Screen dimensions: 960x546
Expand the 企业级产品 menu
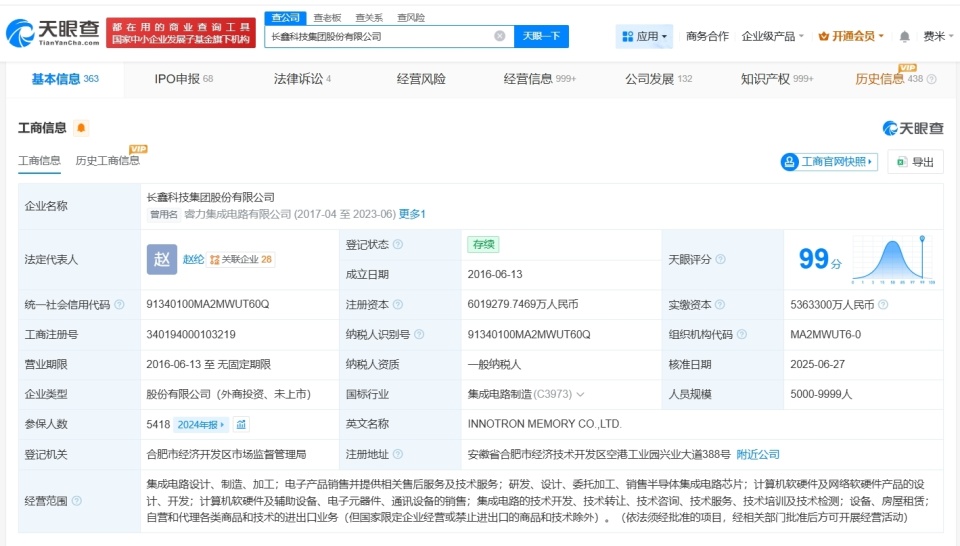pos(772,37)
